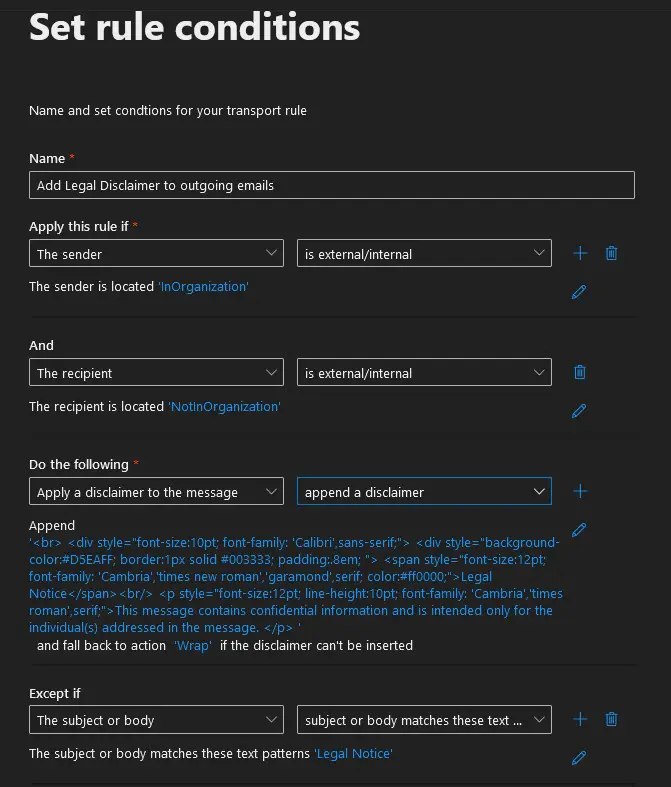Screen dimensions: 671x787
Task: Edit the disclaimer text pencil icon
Action: tap(578, 530)
